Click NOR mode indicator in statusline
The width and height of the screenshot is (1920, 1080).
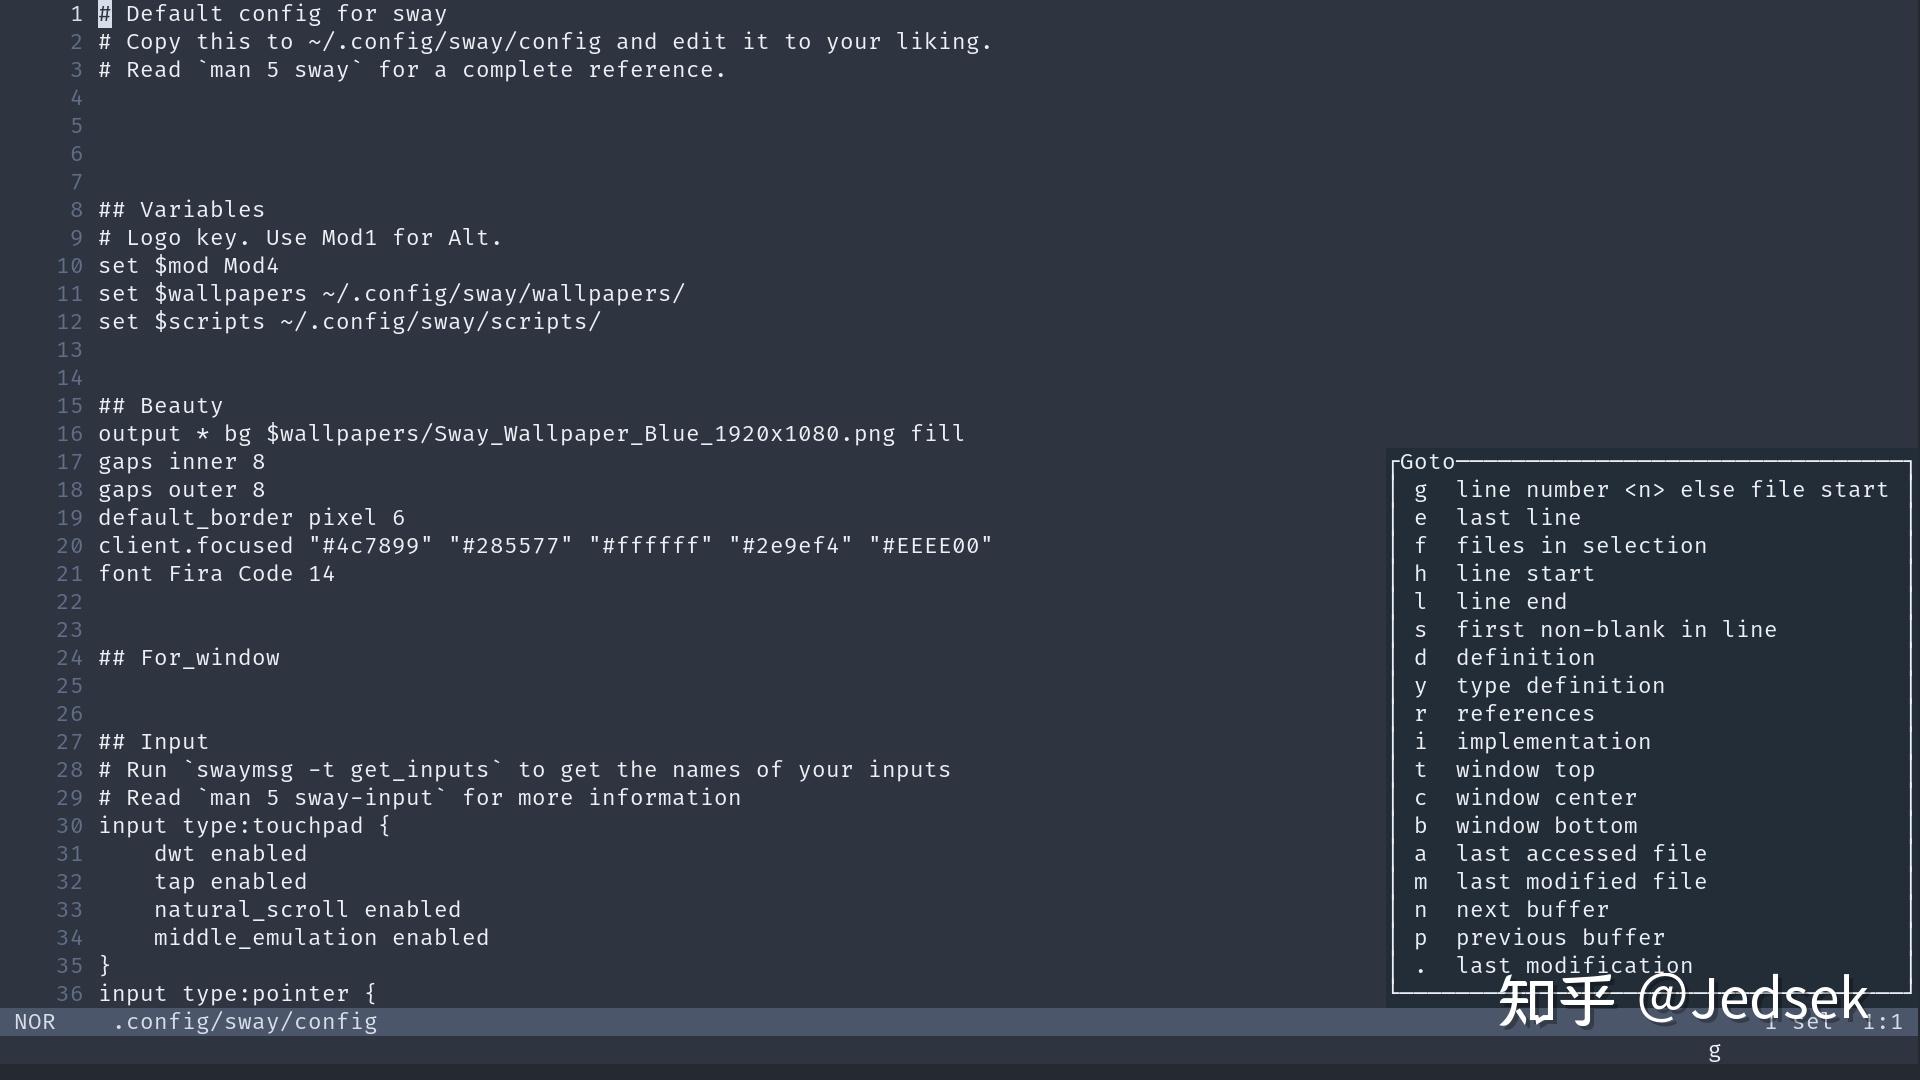coord(35,1022)
